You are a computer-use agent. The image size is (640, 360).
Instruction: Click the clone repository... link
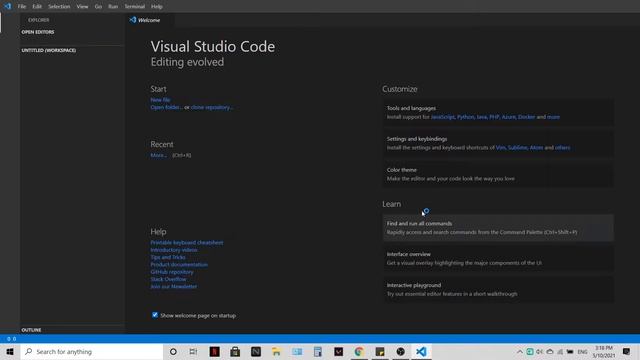coord(212,107)
